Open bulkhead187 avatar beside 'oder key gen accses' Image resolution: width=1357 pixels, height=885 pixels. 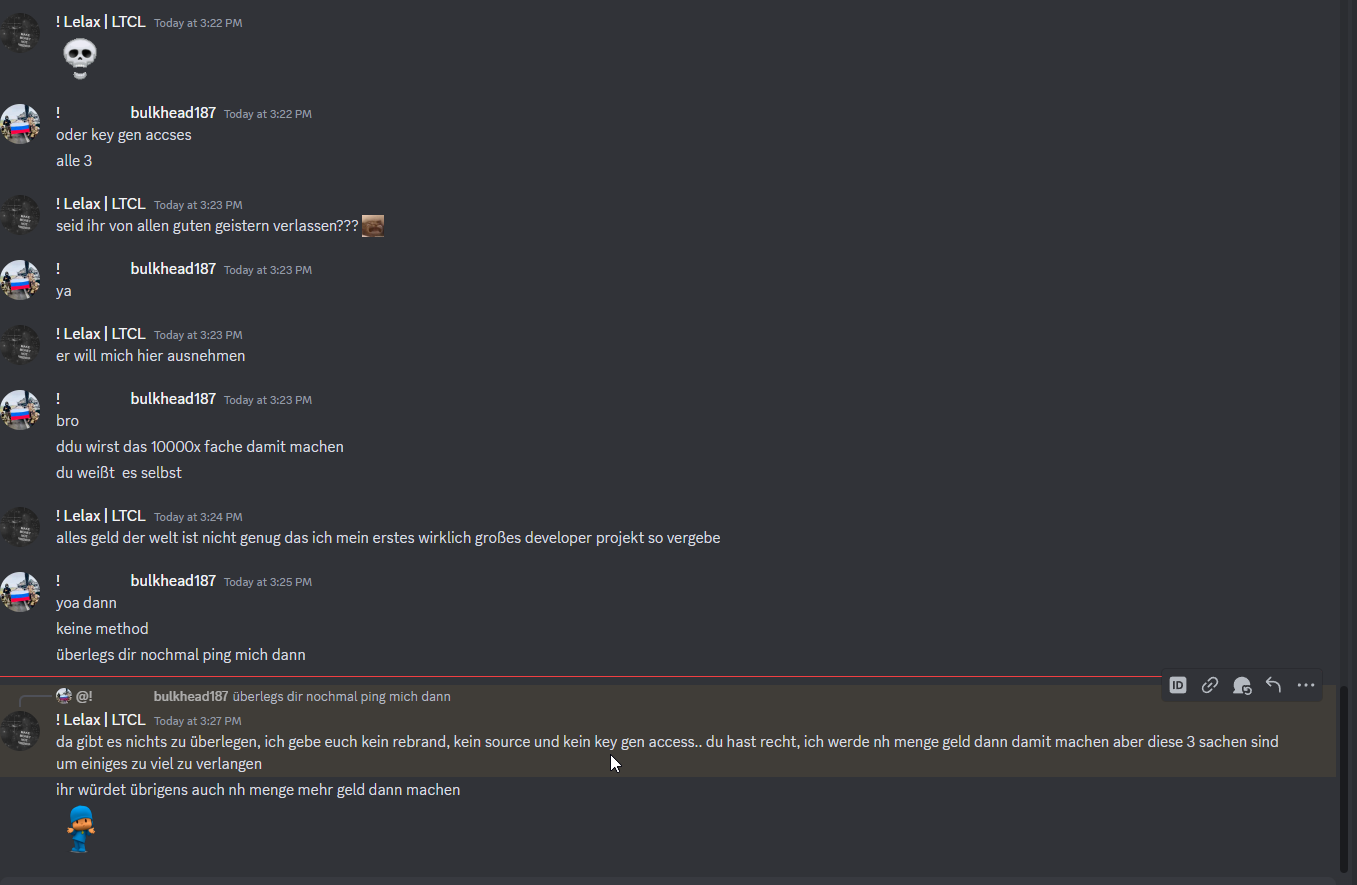[x=19, y=124]
